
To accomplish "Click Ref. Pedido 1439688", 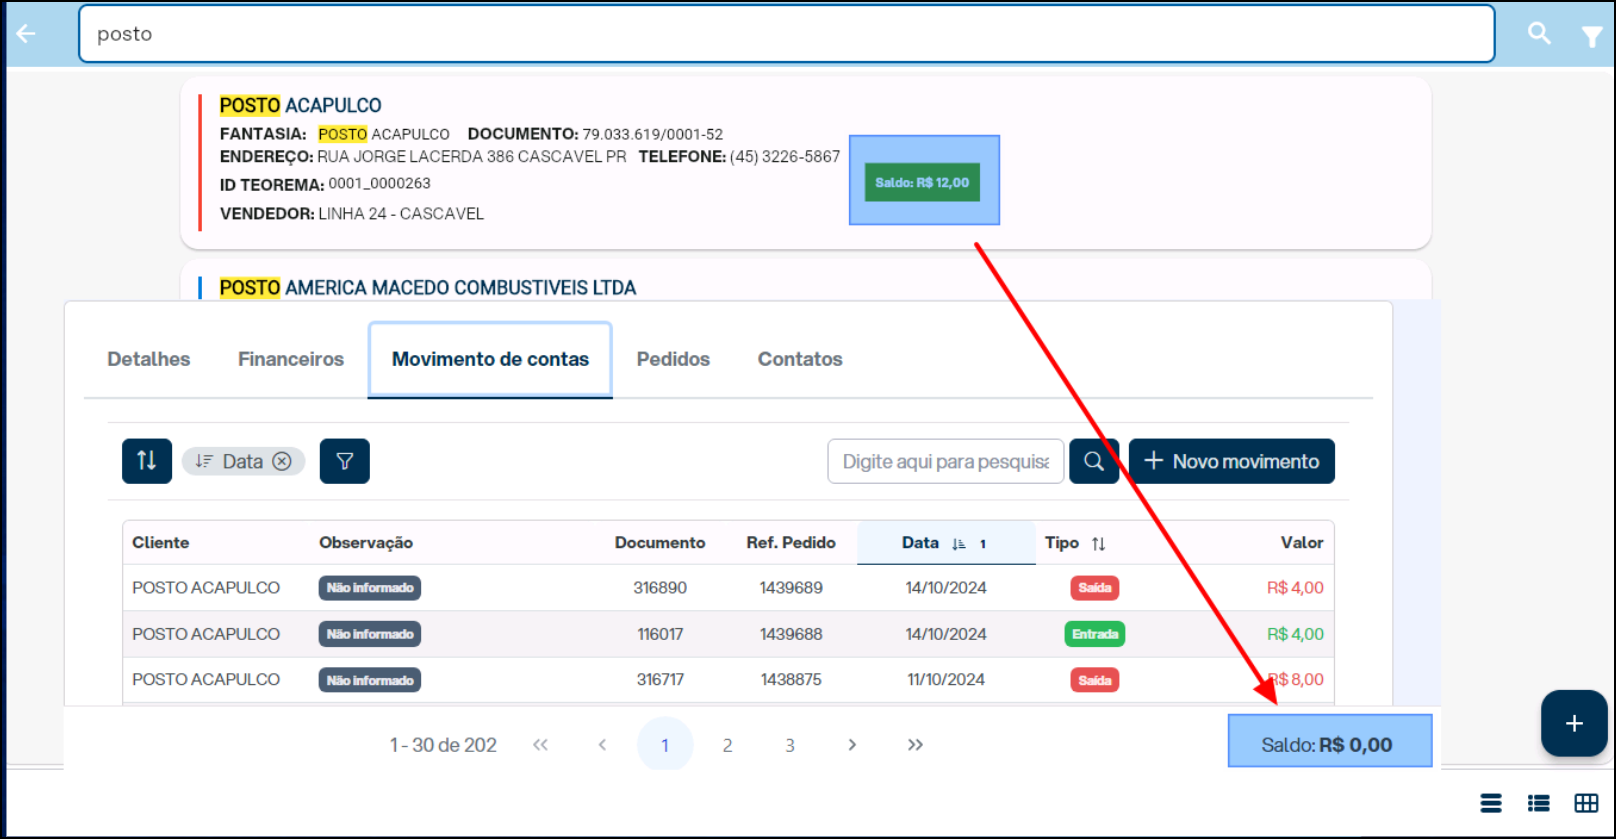I will [x=791, y=634].
